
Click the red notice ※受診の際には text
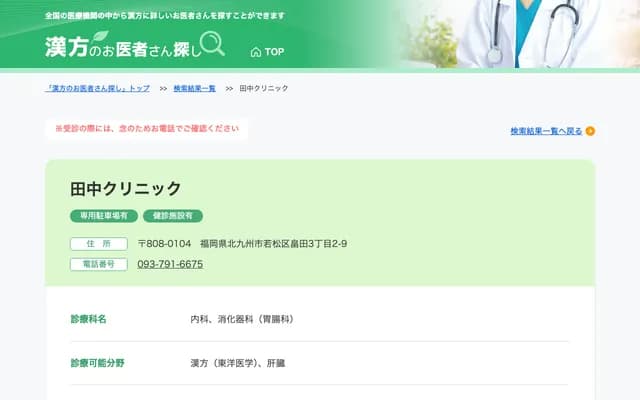(147, 129)
